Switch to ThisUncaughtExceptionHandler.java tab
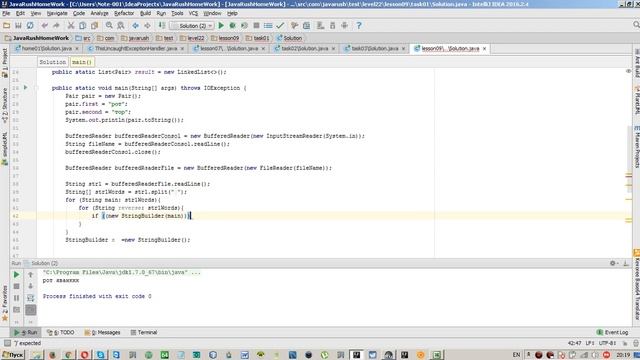 click(x=136, y=48)
